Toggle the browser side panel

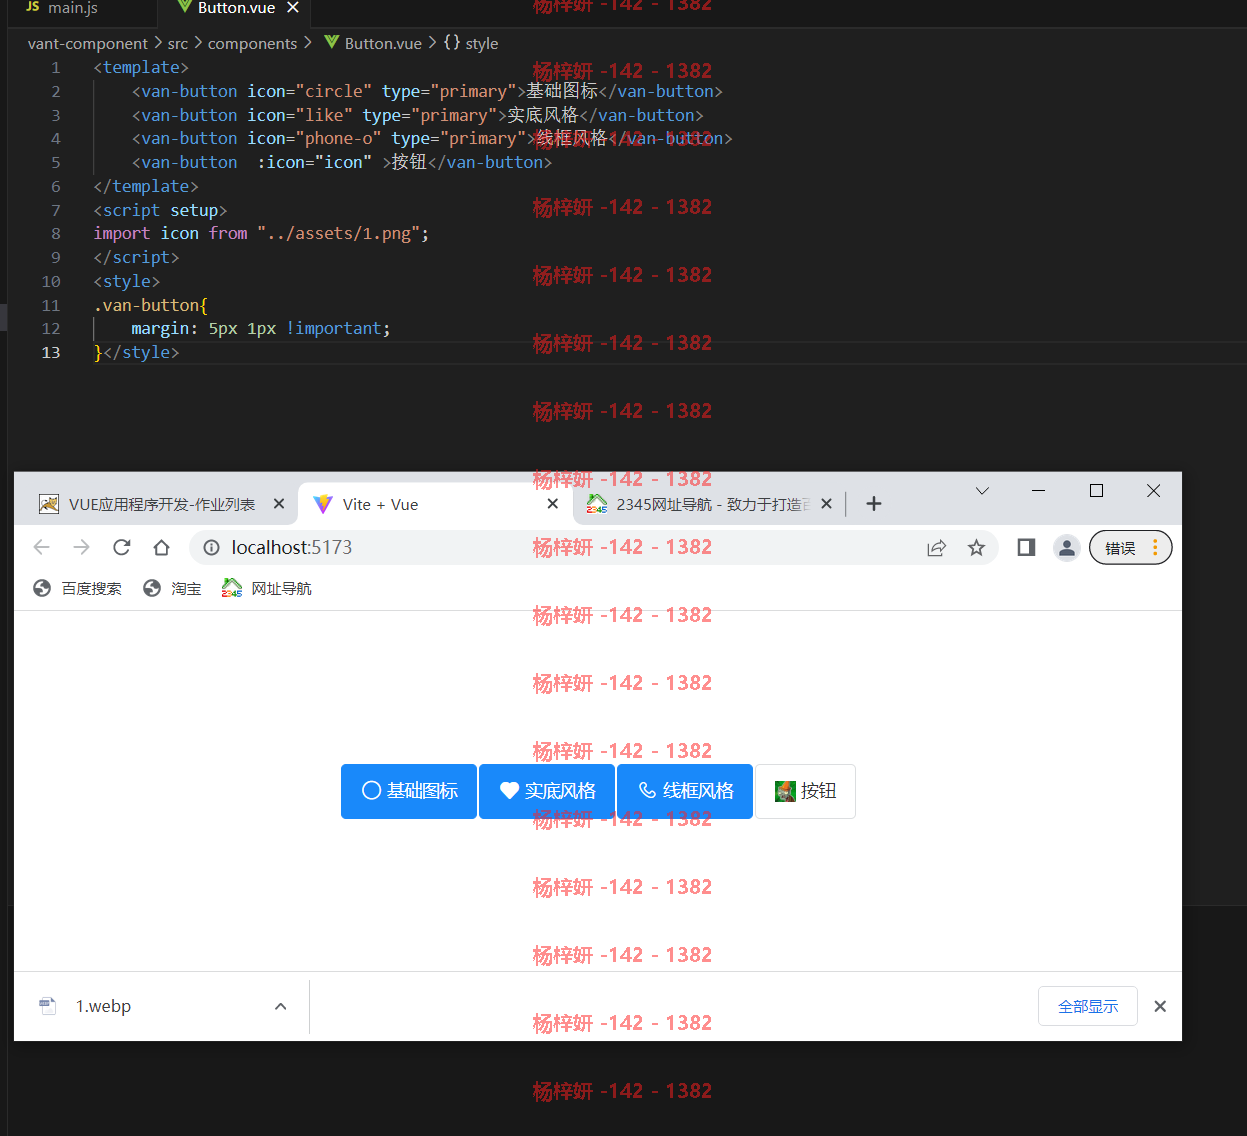click(x=1026, y=548)
